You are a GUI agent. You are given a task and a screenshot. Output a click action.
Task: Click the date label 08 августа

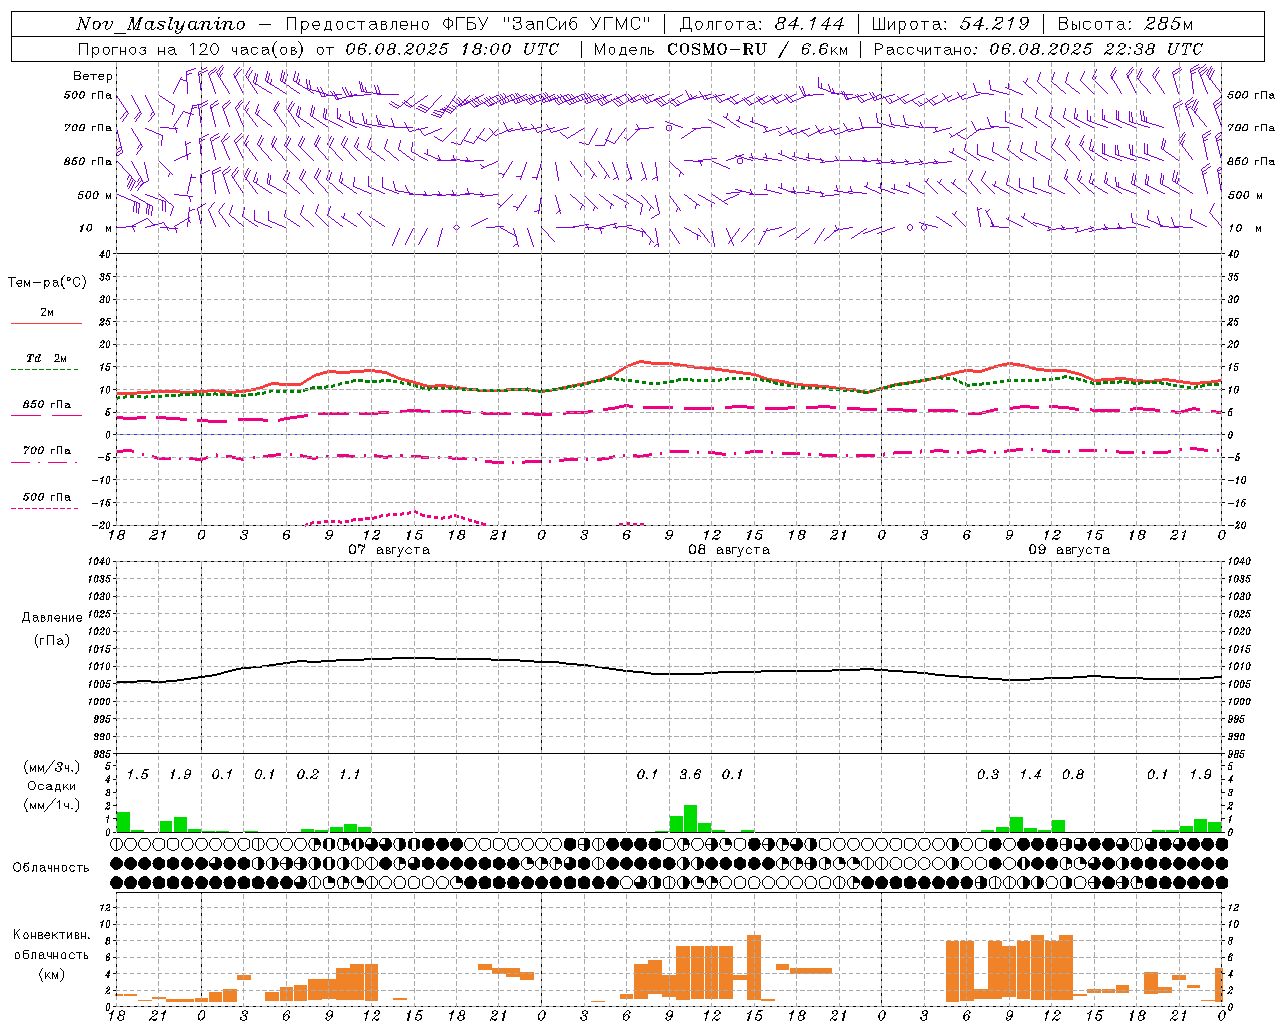729,550
